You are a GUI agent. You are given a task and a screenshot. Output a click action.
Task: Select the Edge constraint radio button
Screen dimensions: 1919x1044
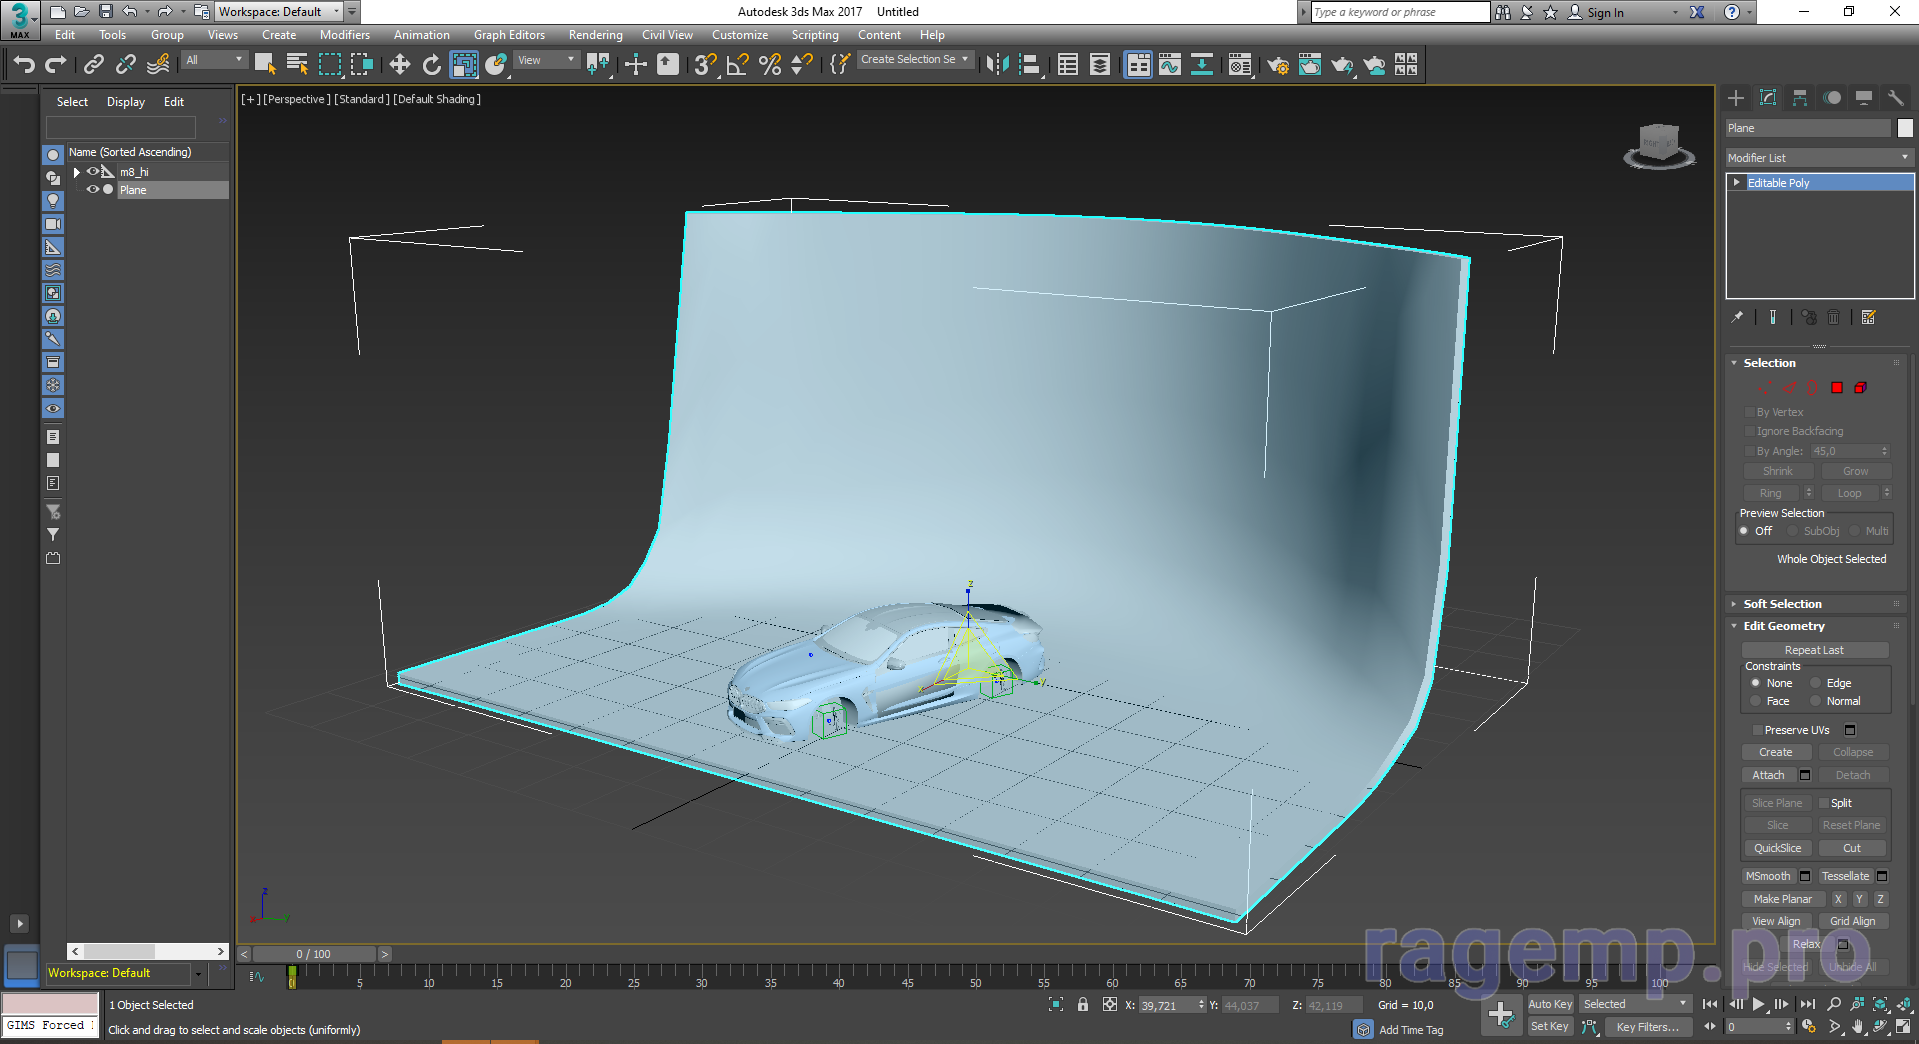coord(1816,683)
